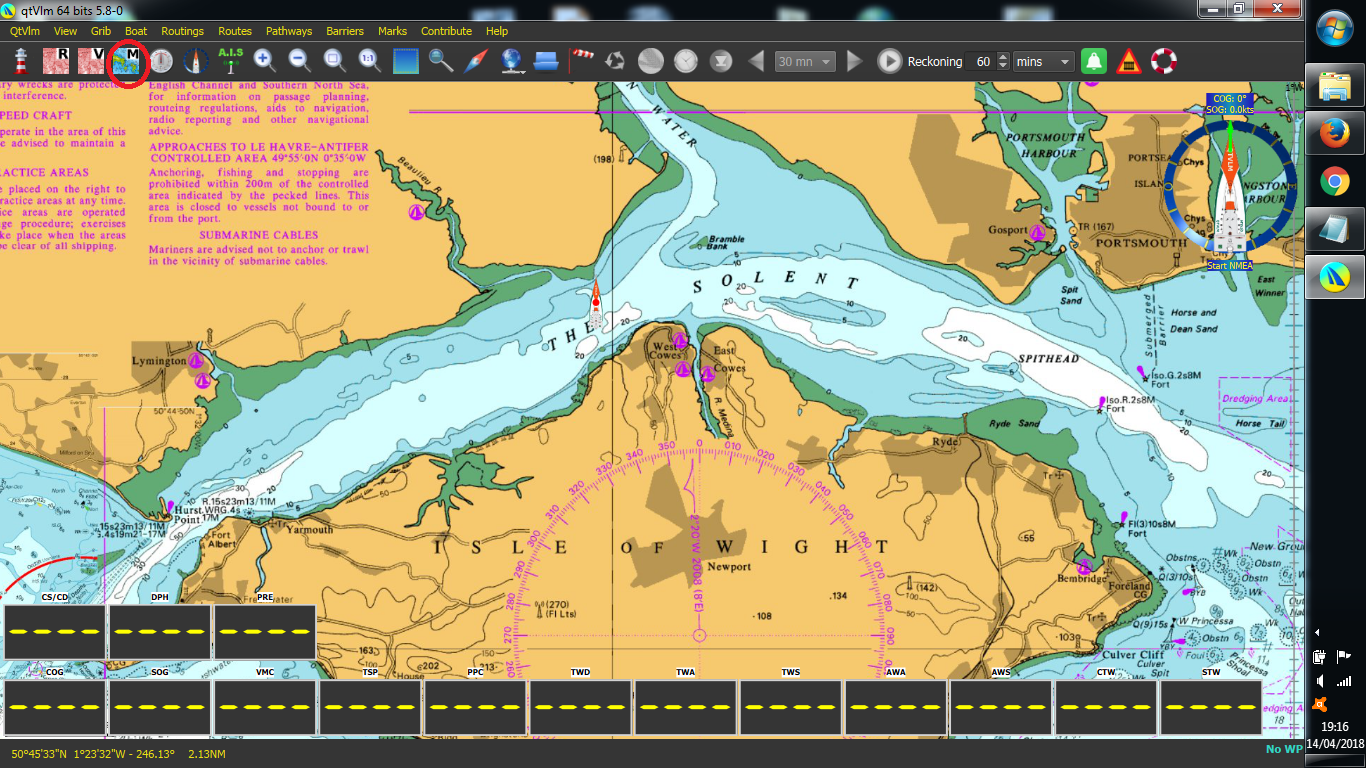
Task: Open the mins units dropdown
Action: pos(1044,62)
